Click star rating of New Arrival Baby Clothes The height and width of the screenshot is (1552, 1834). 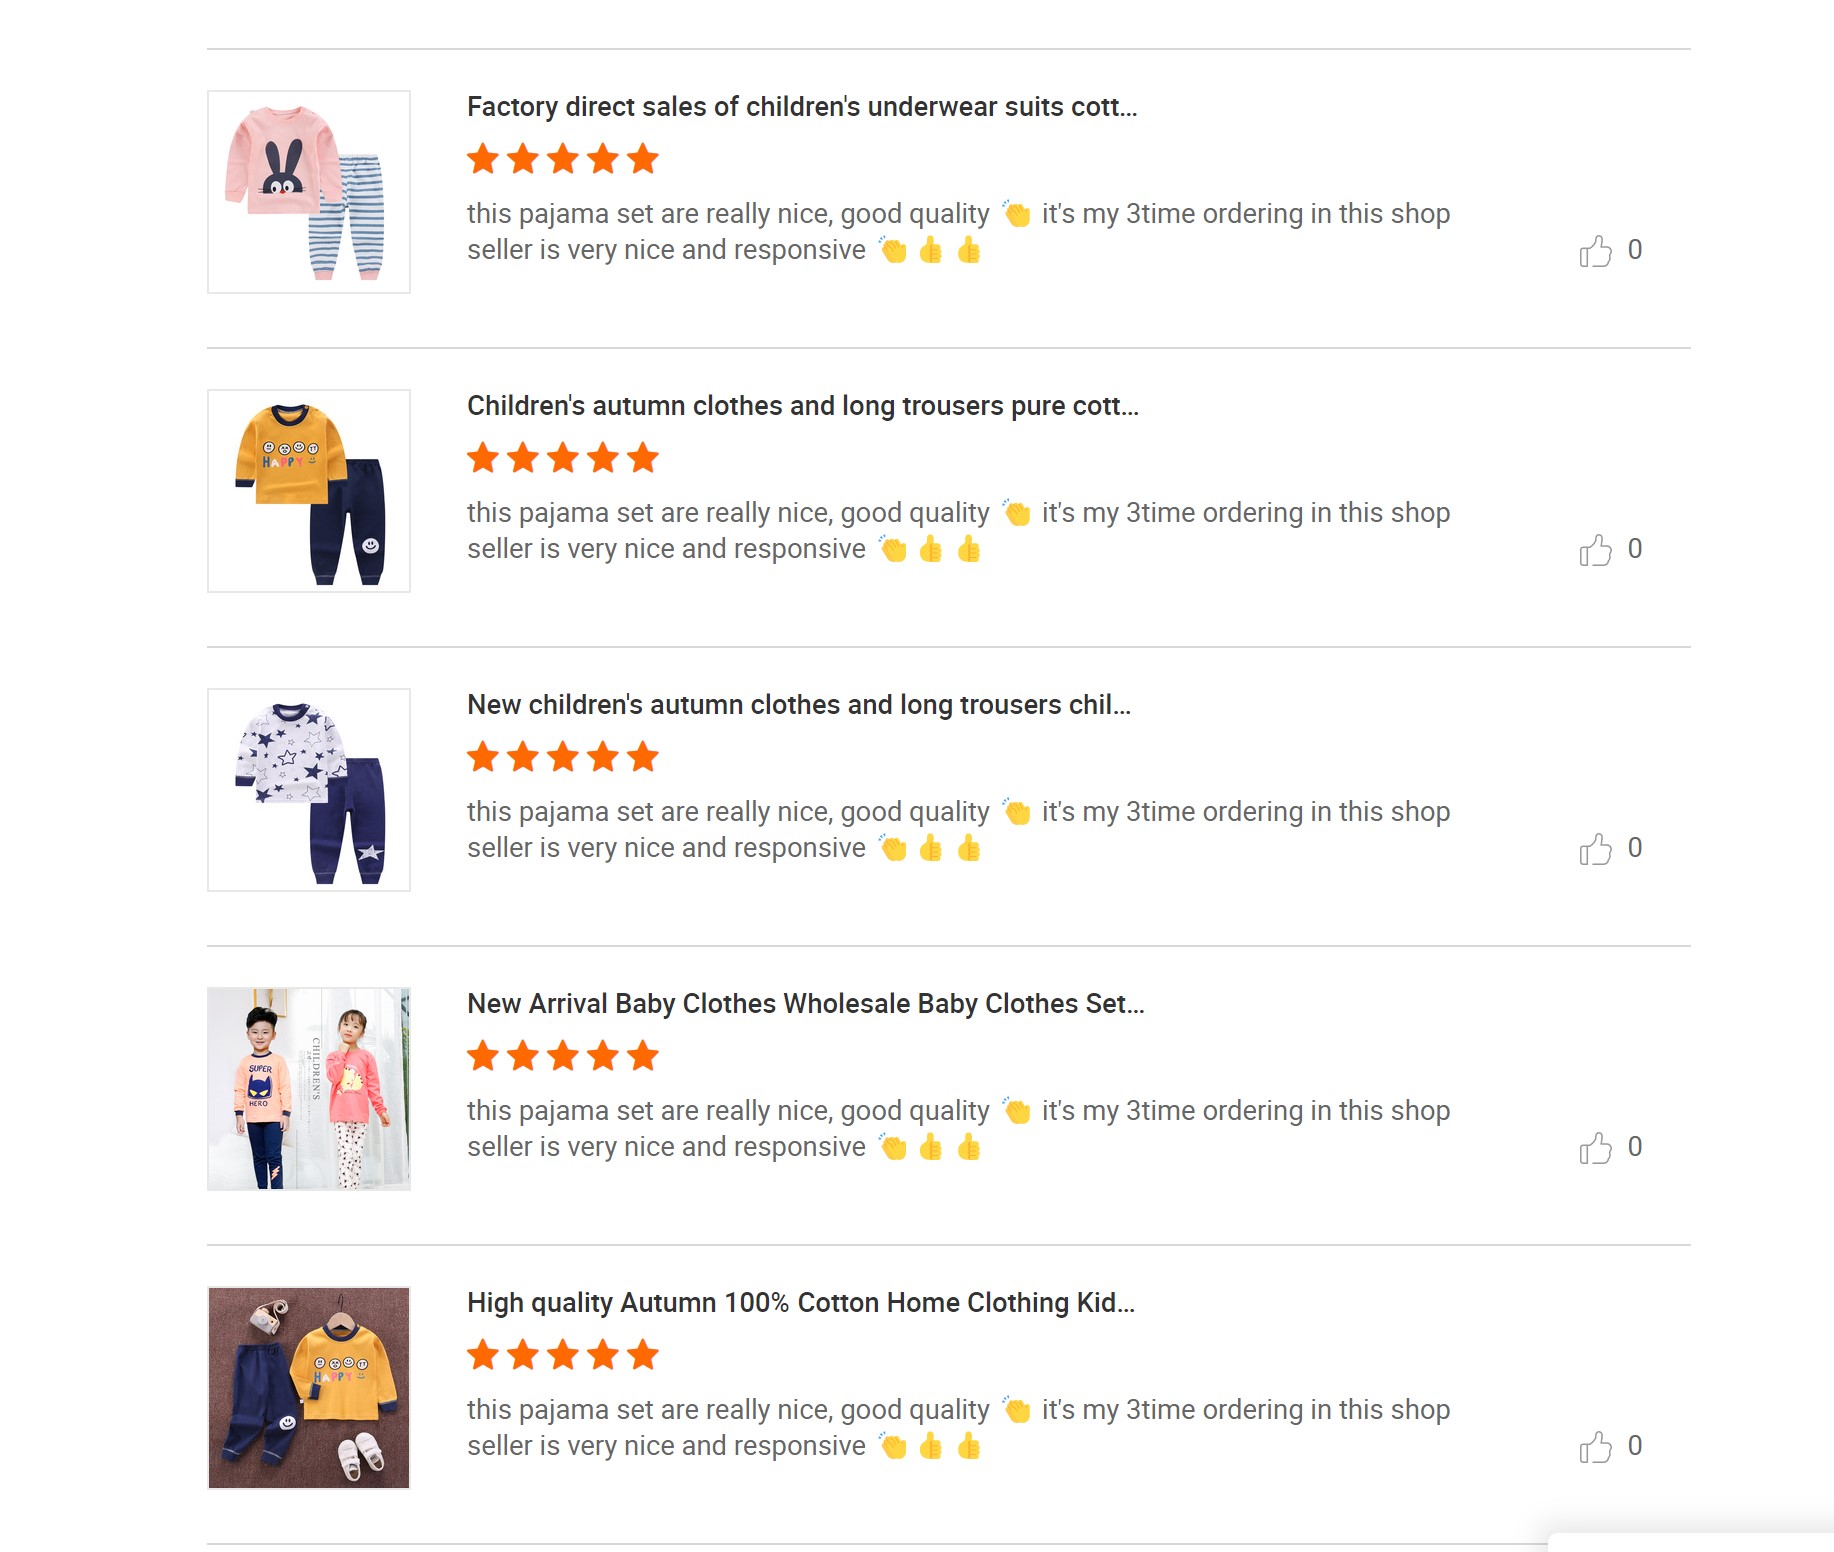click(x=562, y=1056)
